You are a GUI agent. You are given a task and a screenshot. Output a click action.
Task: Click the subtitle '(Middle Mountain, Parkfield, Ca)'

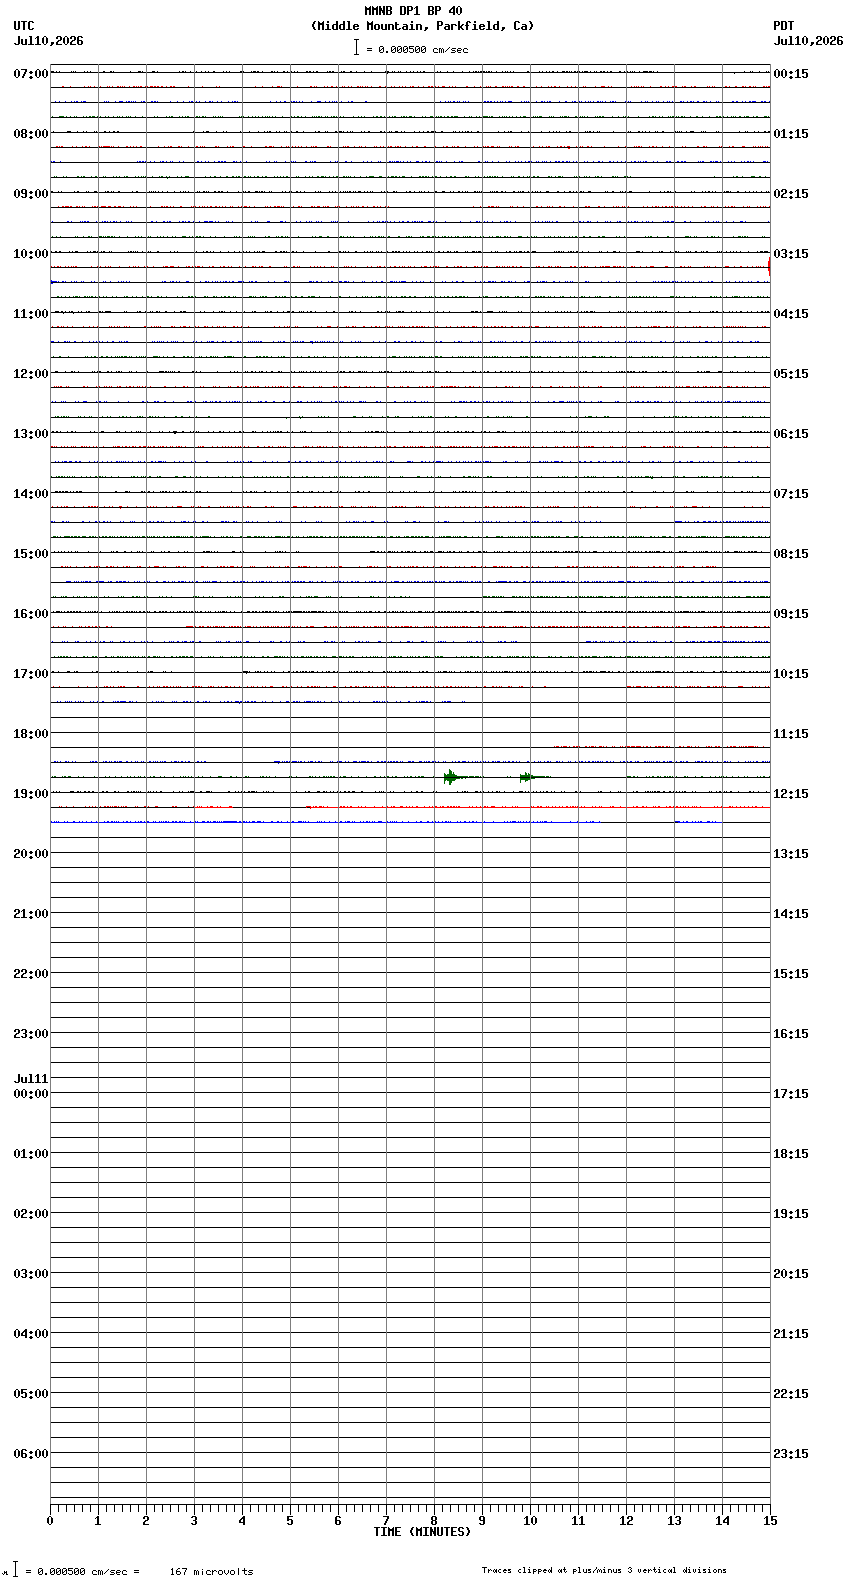(x=422, y=26)
